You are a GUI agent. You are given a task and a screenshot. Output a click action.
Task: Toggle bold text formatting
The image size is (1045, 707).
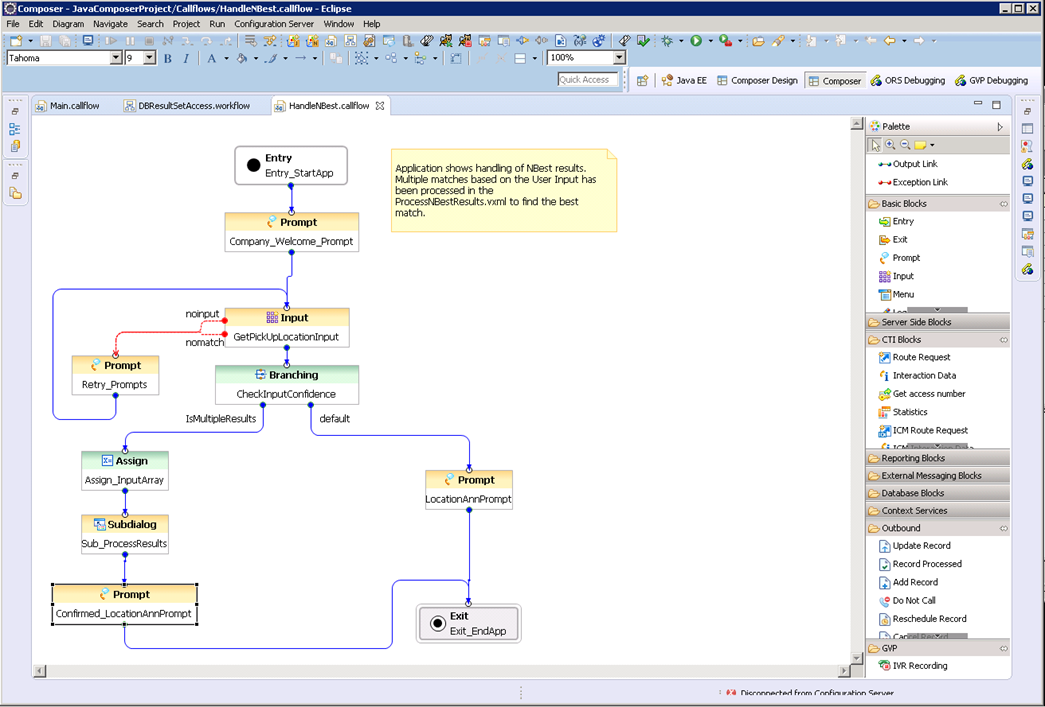(x=167, y=59)
